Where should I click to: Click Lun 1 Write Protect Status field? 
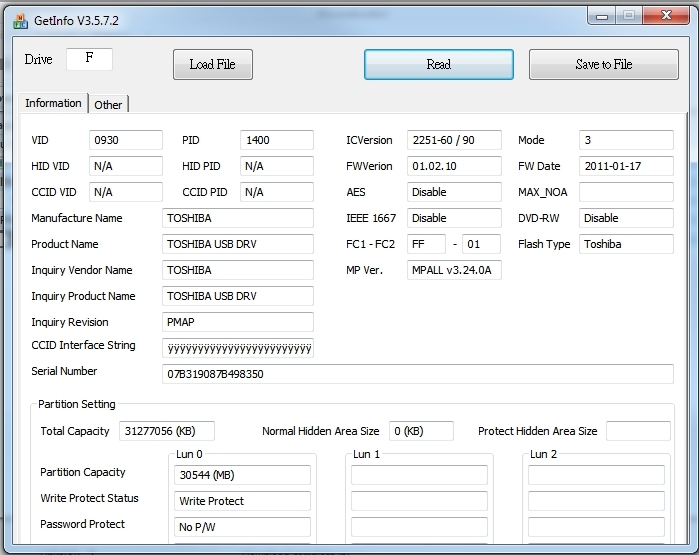click(x=419, y=501)
